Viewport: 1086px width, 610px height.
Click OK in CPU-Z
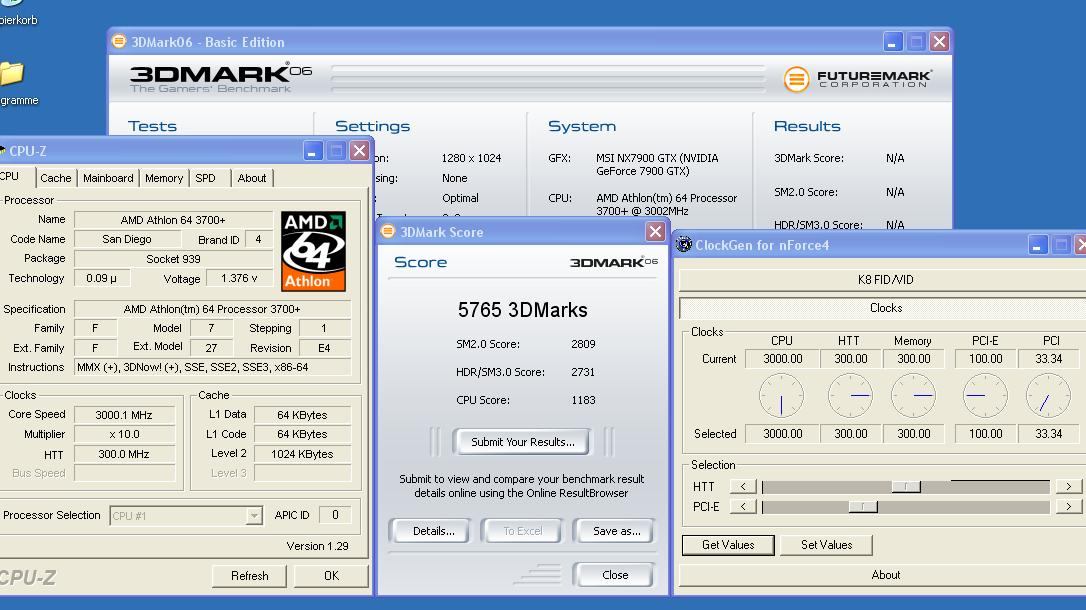click(x=331, y=575)
